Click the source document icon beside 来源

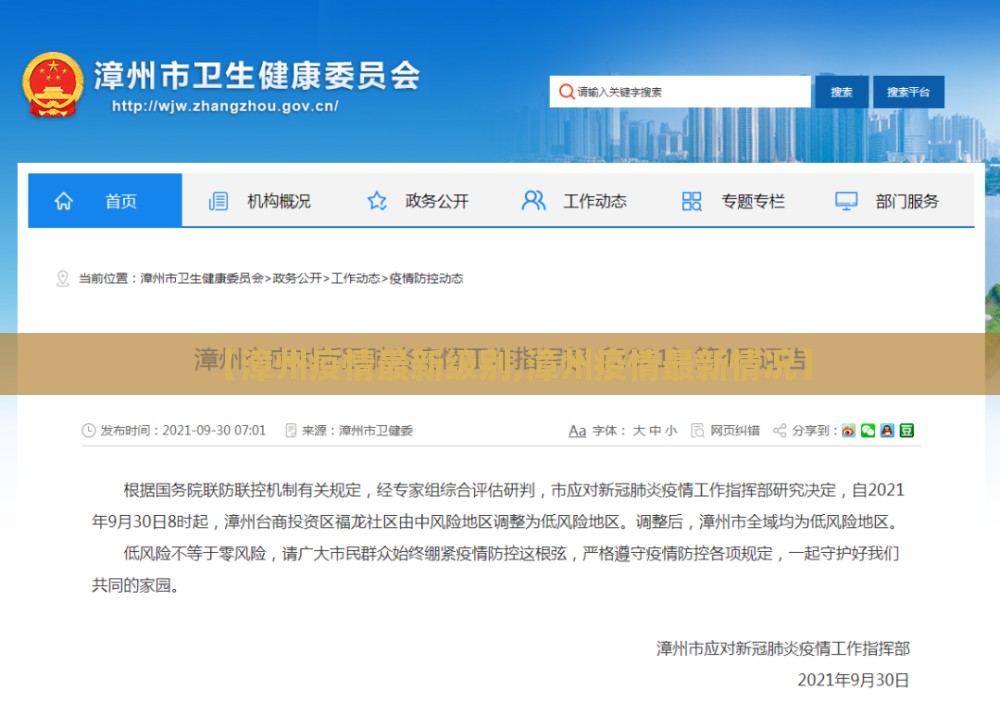click(291, 430)
